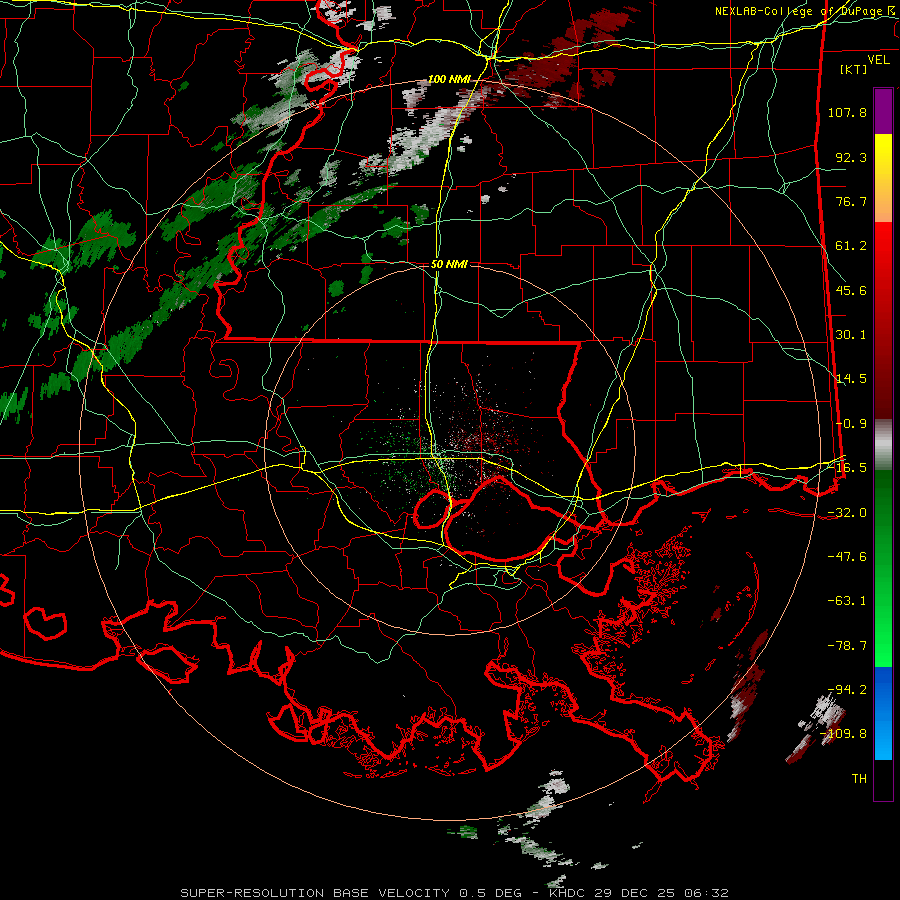The width and height of the screenshot is (900, 900).
Task: Click the black TH segment of the color bar
Action: coord(883,779)
